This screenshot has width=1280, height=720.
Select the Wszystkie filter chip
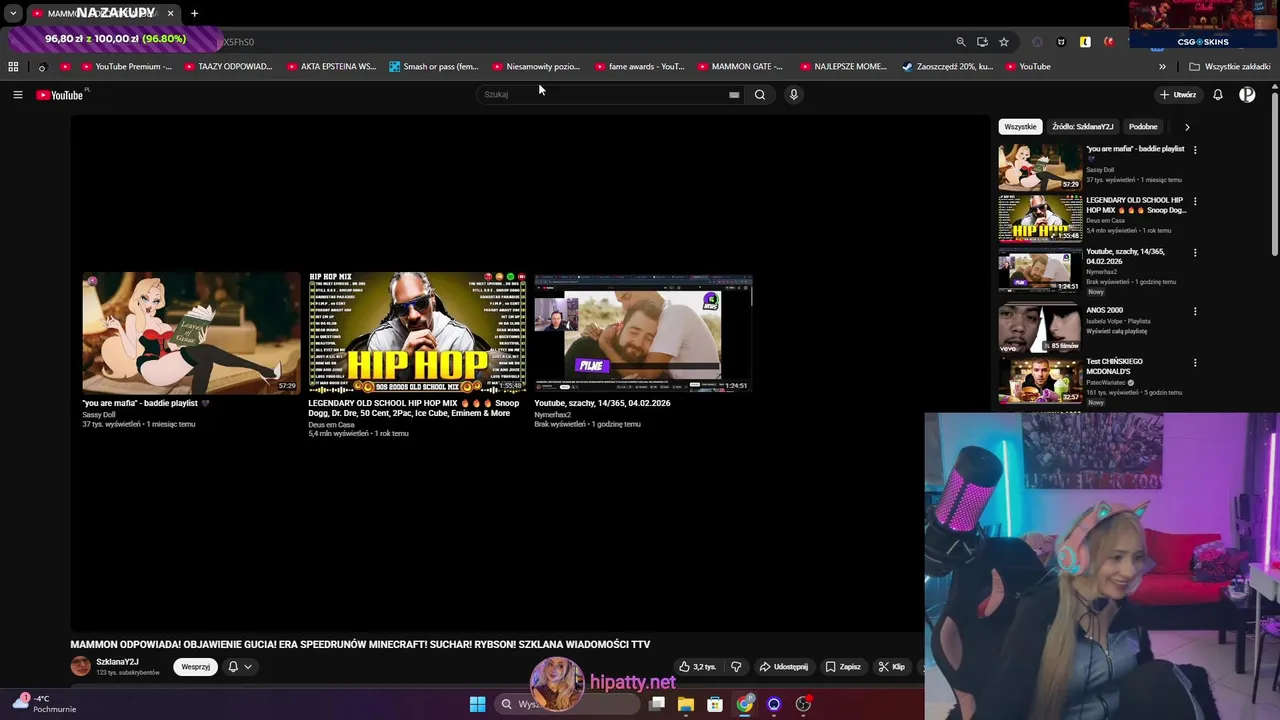[1020, 127]
